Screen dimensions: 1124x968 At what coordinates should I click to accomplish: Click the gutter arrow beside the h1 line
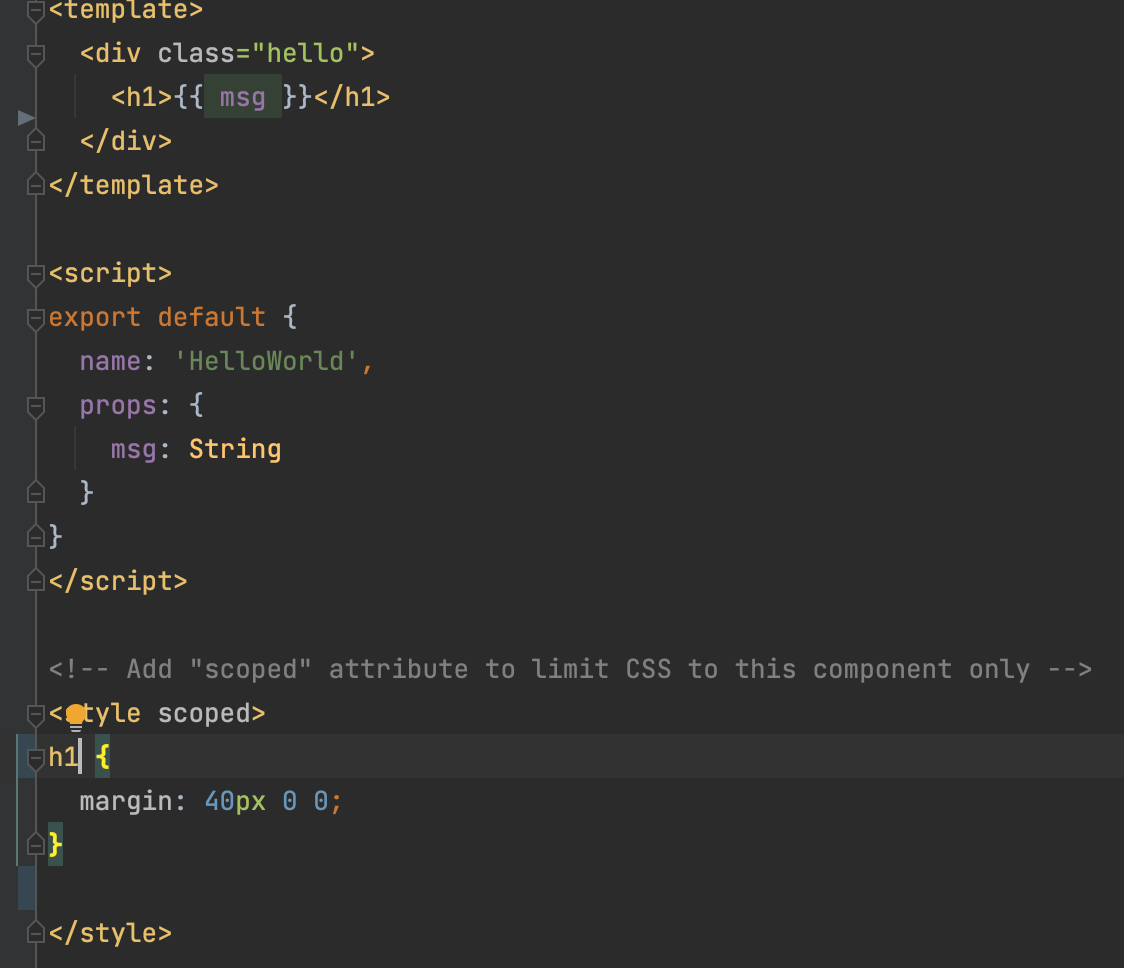(27, 118)
